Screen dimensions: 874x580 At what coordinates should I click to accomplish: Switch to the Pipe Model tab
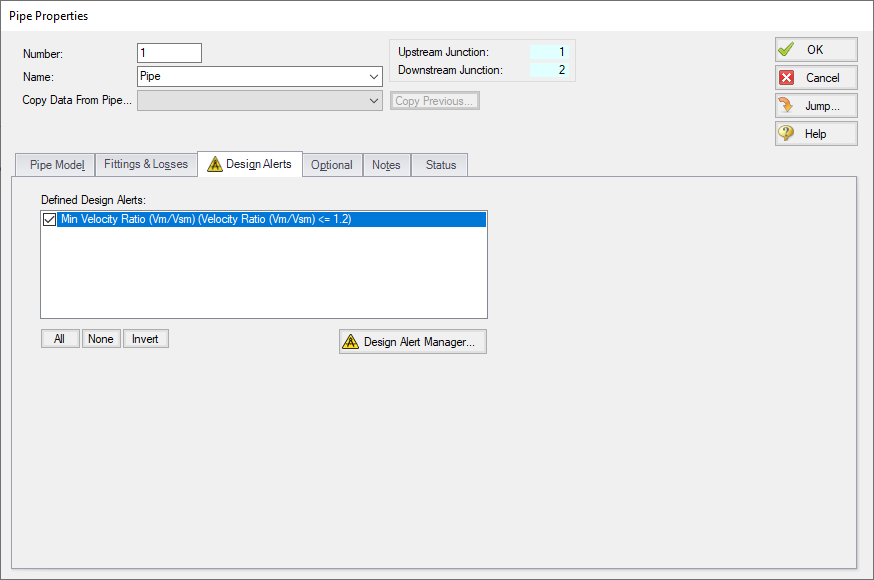point(56,165)
